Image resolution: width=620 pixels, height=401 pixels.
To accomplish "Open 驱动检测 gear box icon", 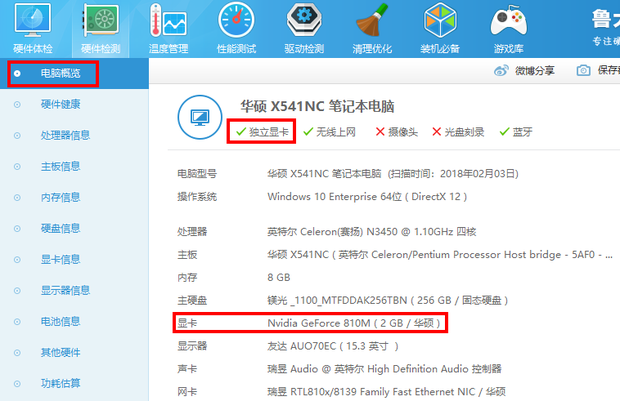I will pyautogui.click(x=304, y=20).
